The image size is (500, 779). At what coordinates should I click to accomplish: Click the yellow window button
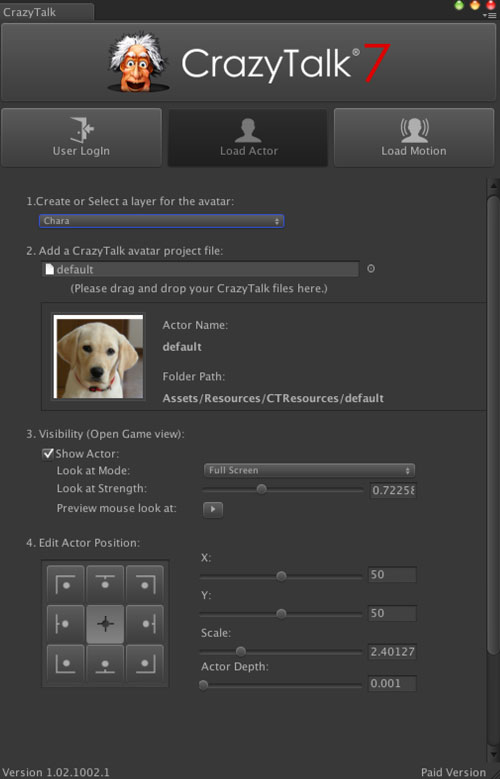pos(475,5)
